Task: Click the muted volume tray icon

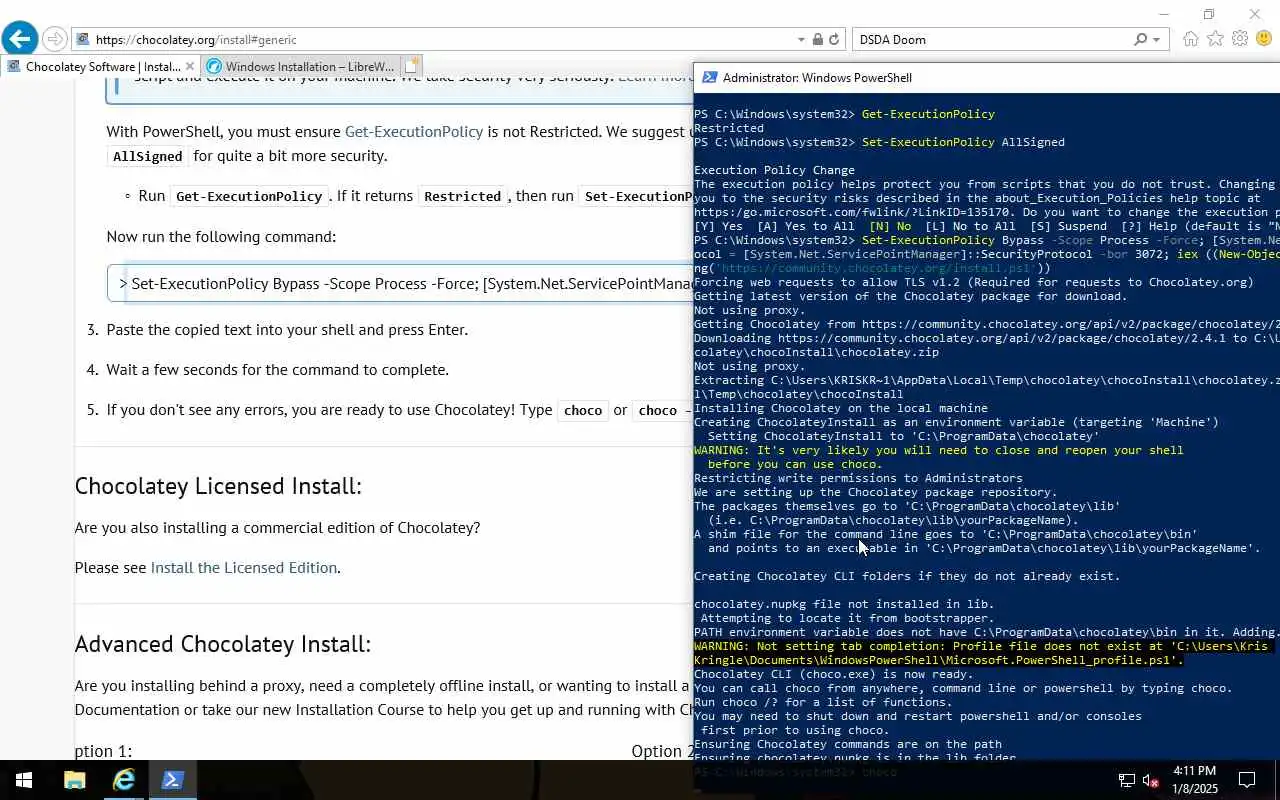Action: (x=1150, y=780)
